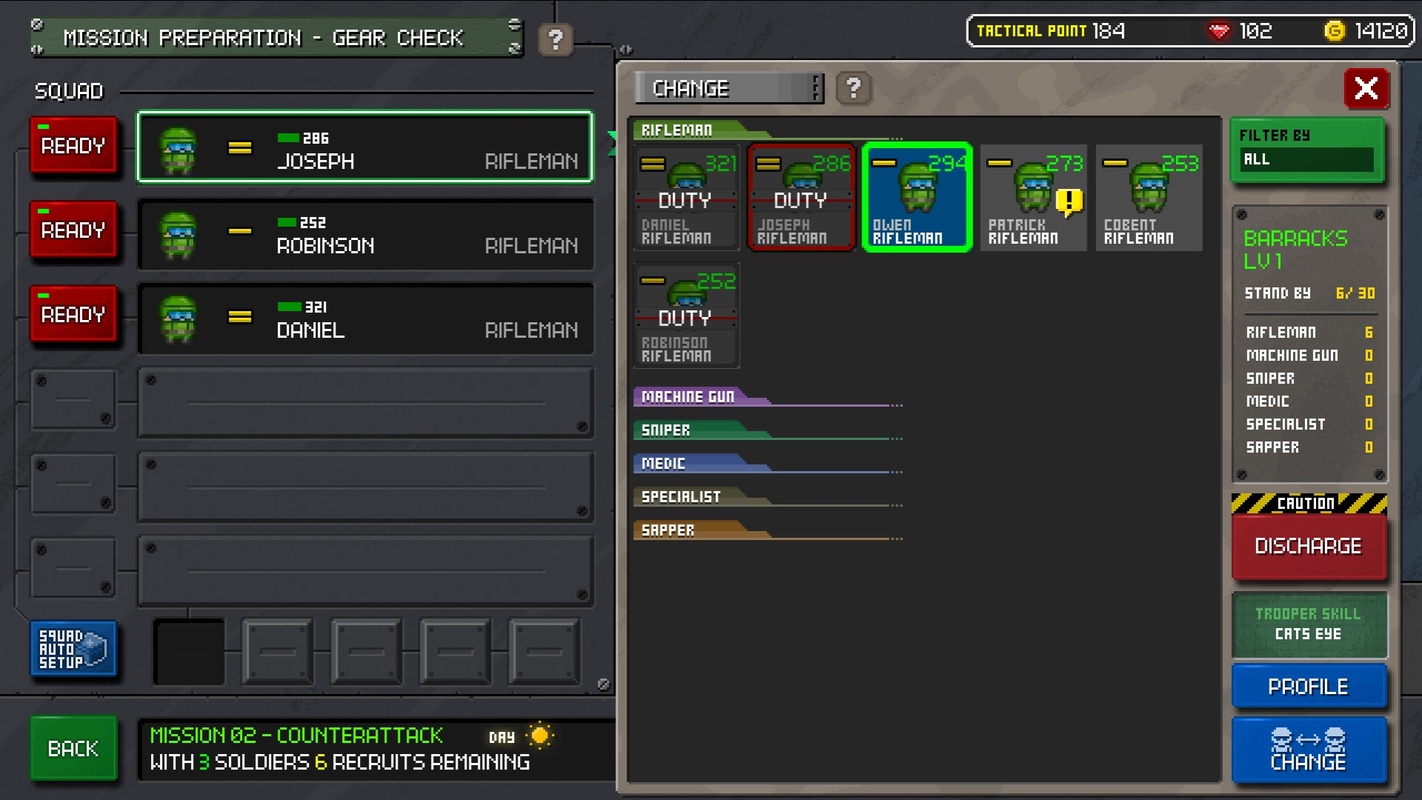Select Owen rifleman soldier card
This screenshot has height=800, width=1422.
(917, 198)
